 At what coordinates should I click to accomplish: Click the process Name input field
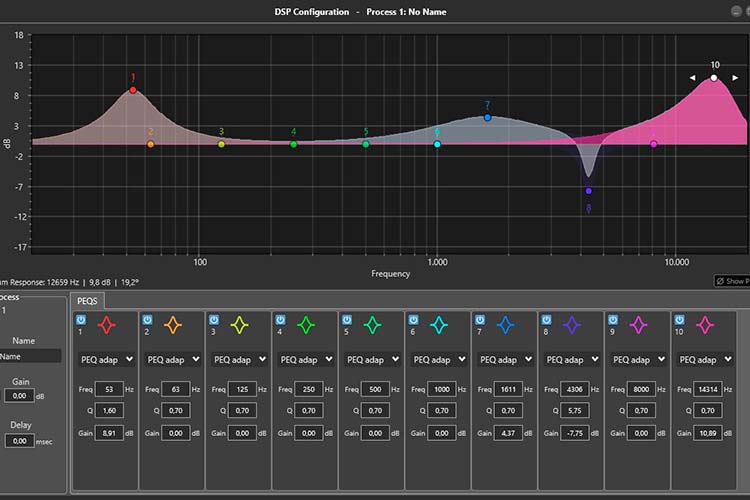click(30, 356)
